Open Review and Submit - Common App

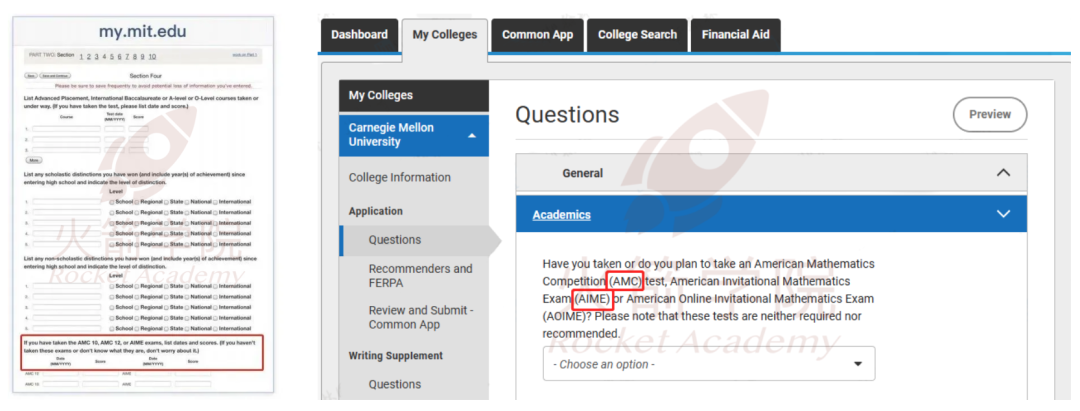(420, 317)
